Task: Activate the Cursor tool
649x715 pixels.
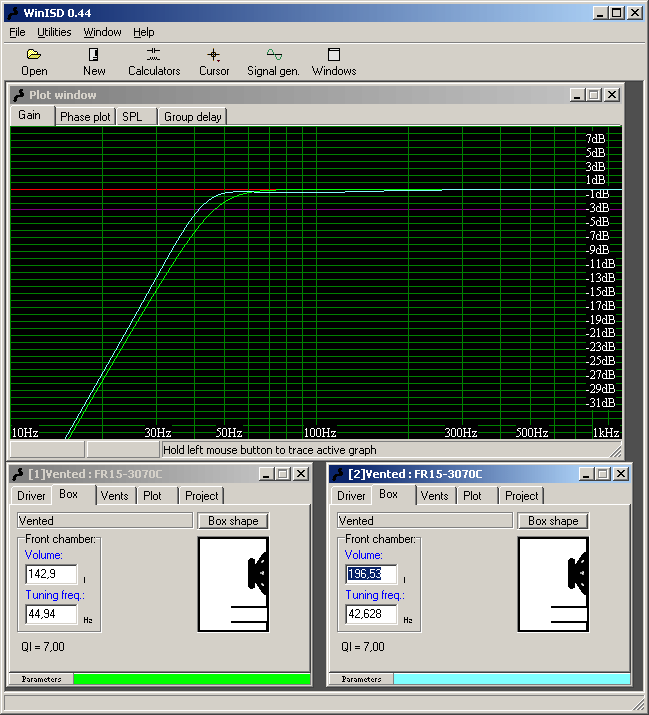Action: pyautogui.click(x=214, y=61)
